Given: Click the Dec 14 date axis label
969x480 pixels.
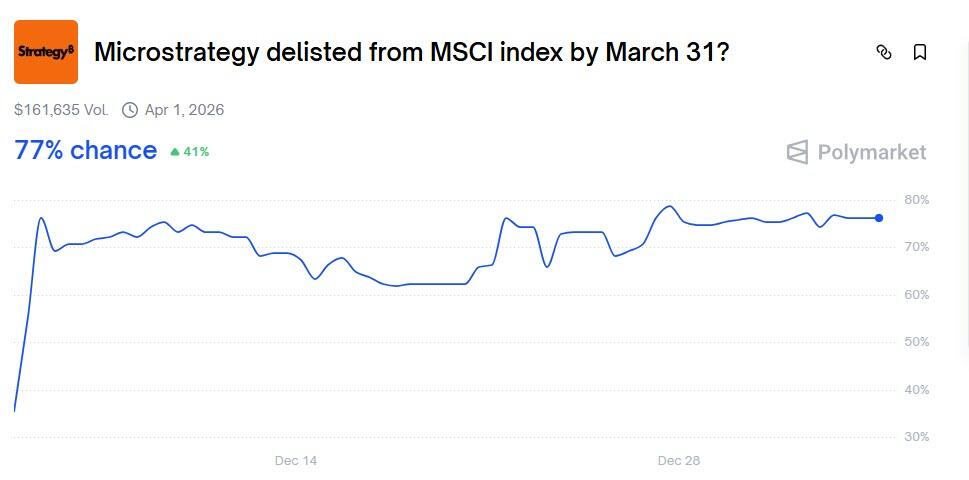Looking at the screenshot, I should point(296,460).
